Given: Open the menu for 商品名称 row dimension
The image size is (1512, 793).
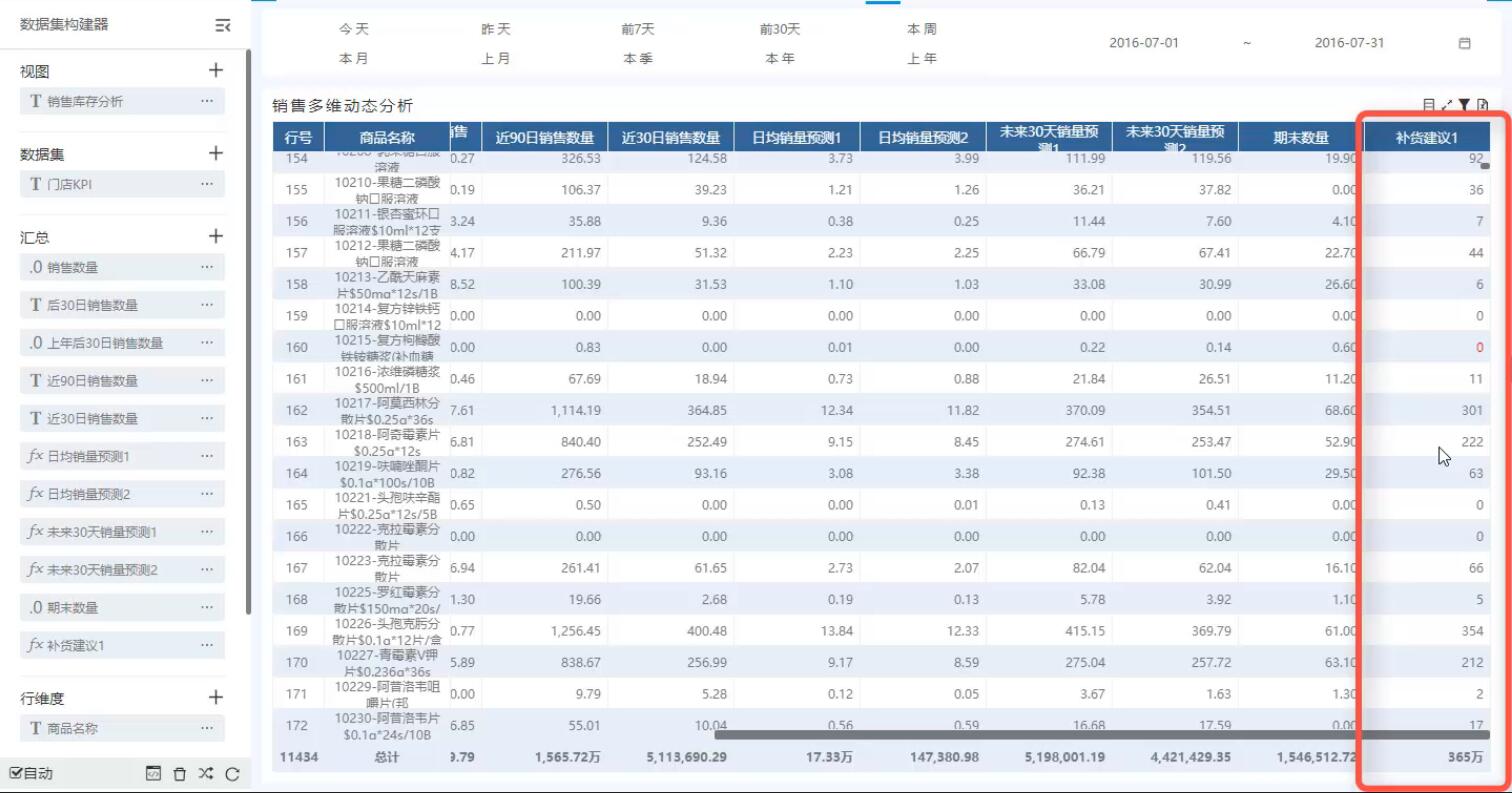Looking at the screenshot, I should click(x=207, y=728).
